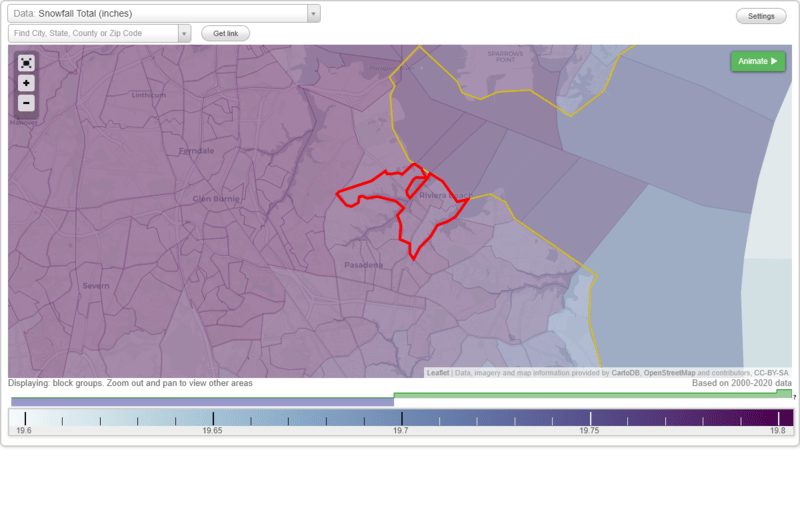Screen dimensions: 800x514
Task: Open the Settings button
Action: [761, 16]
